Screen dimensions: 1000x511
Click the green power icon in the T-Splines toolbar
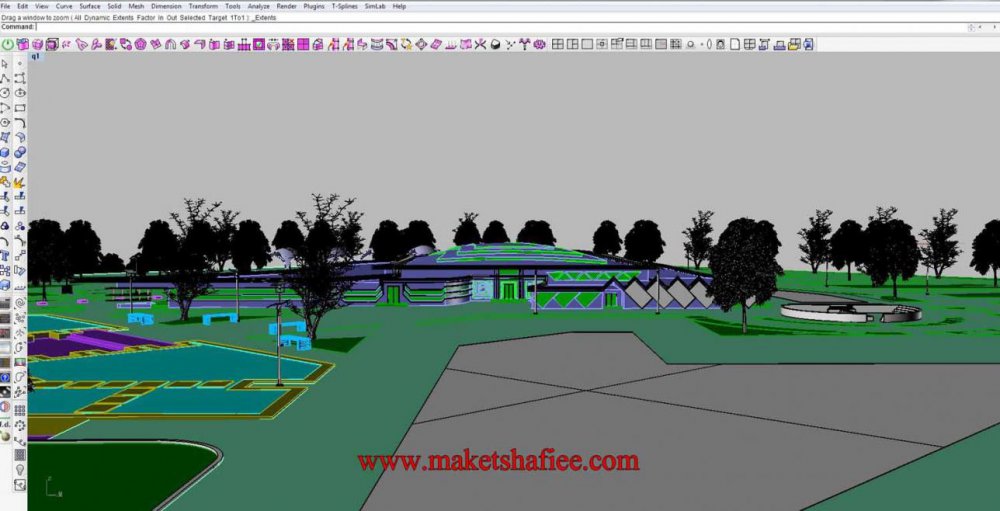point(8,44)
